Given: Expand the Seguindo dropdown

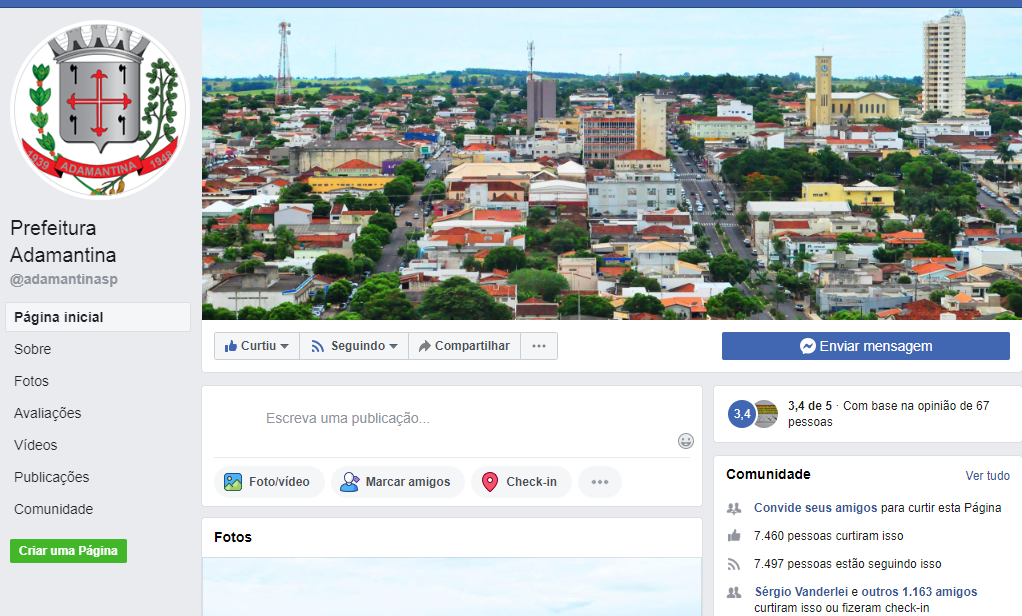Looking at the screenshot, I should 354,346.
